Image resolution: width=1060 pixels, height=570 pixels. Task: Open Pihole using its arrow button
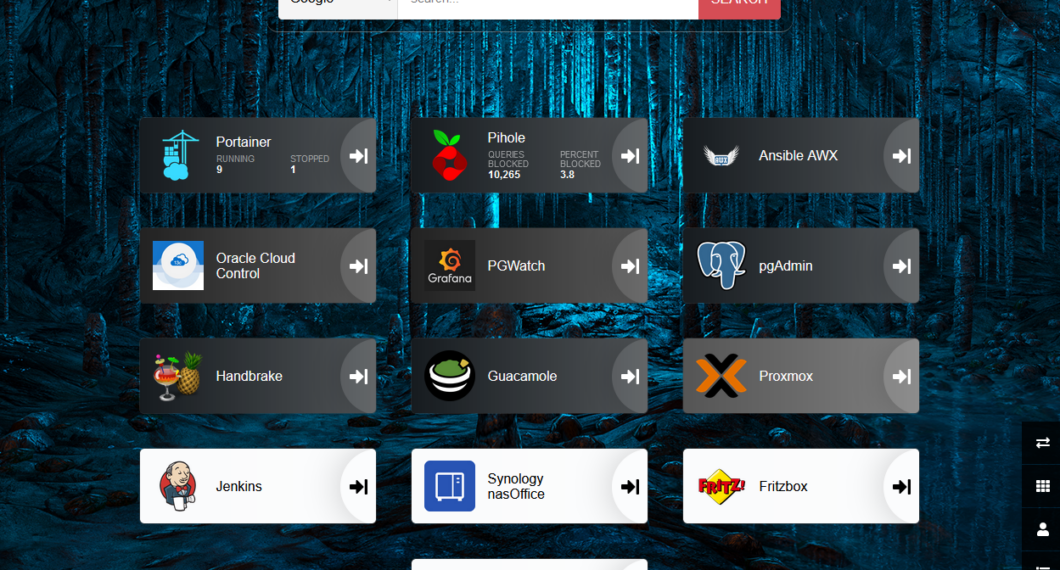630,156
